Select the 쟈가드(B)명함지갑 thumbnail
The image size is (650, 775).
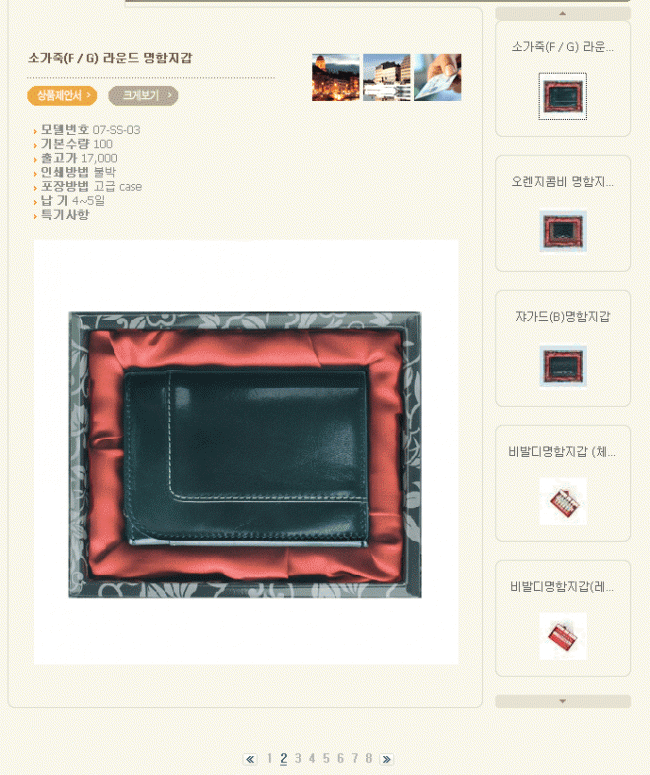[x=563, y=366]
